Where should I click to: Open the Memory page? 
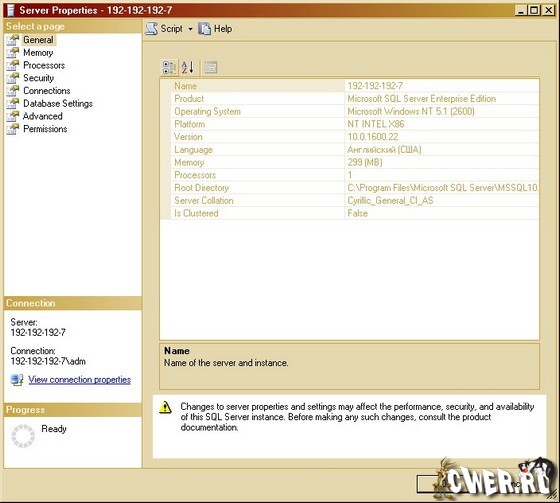38,53
